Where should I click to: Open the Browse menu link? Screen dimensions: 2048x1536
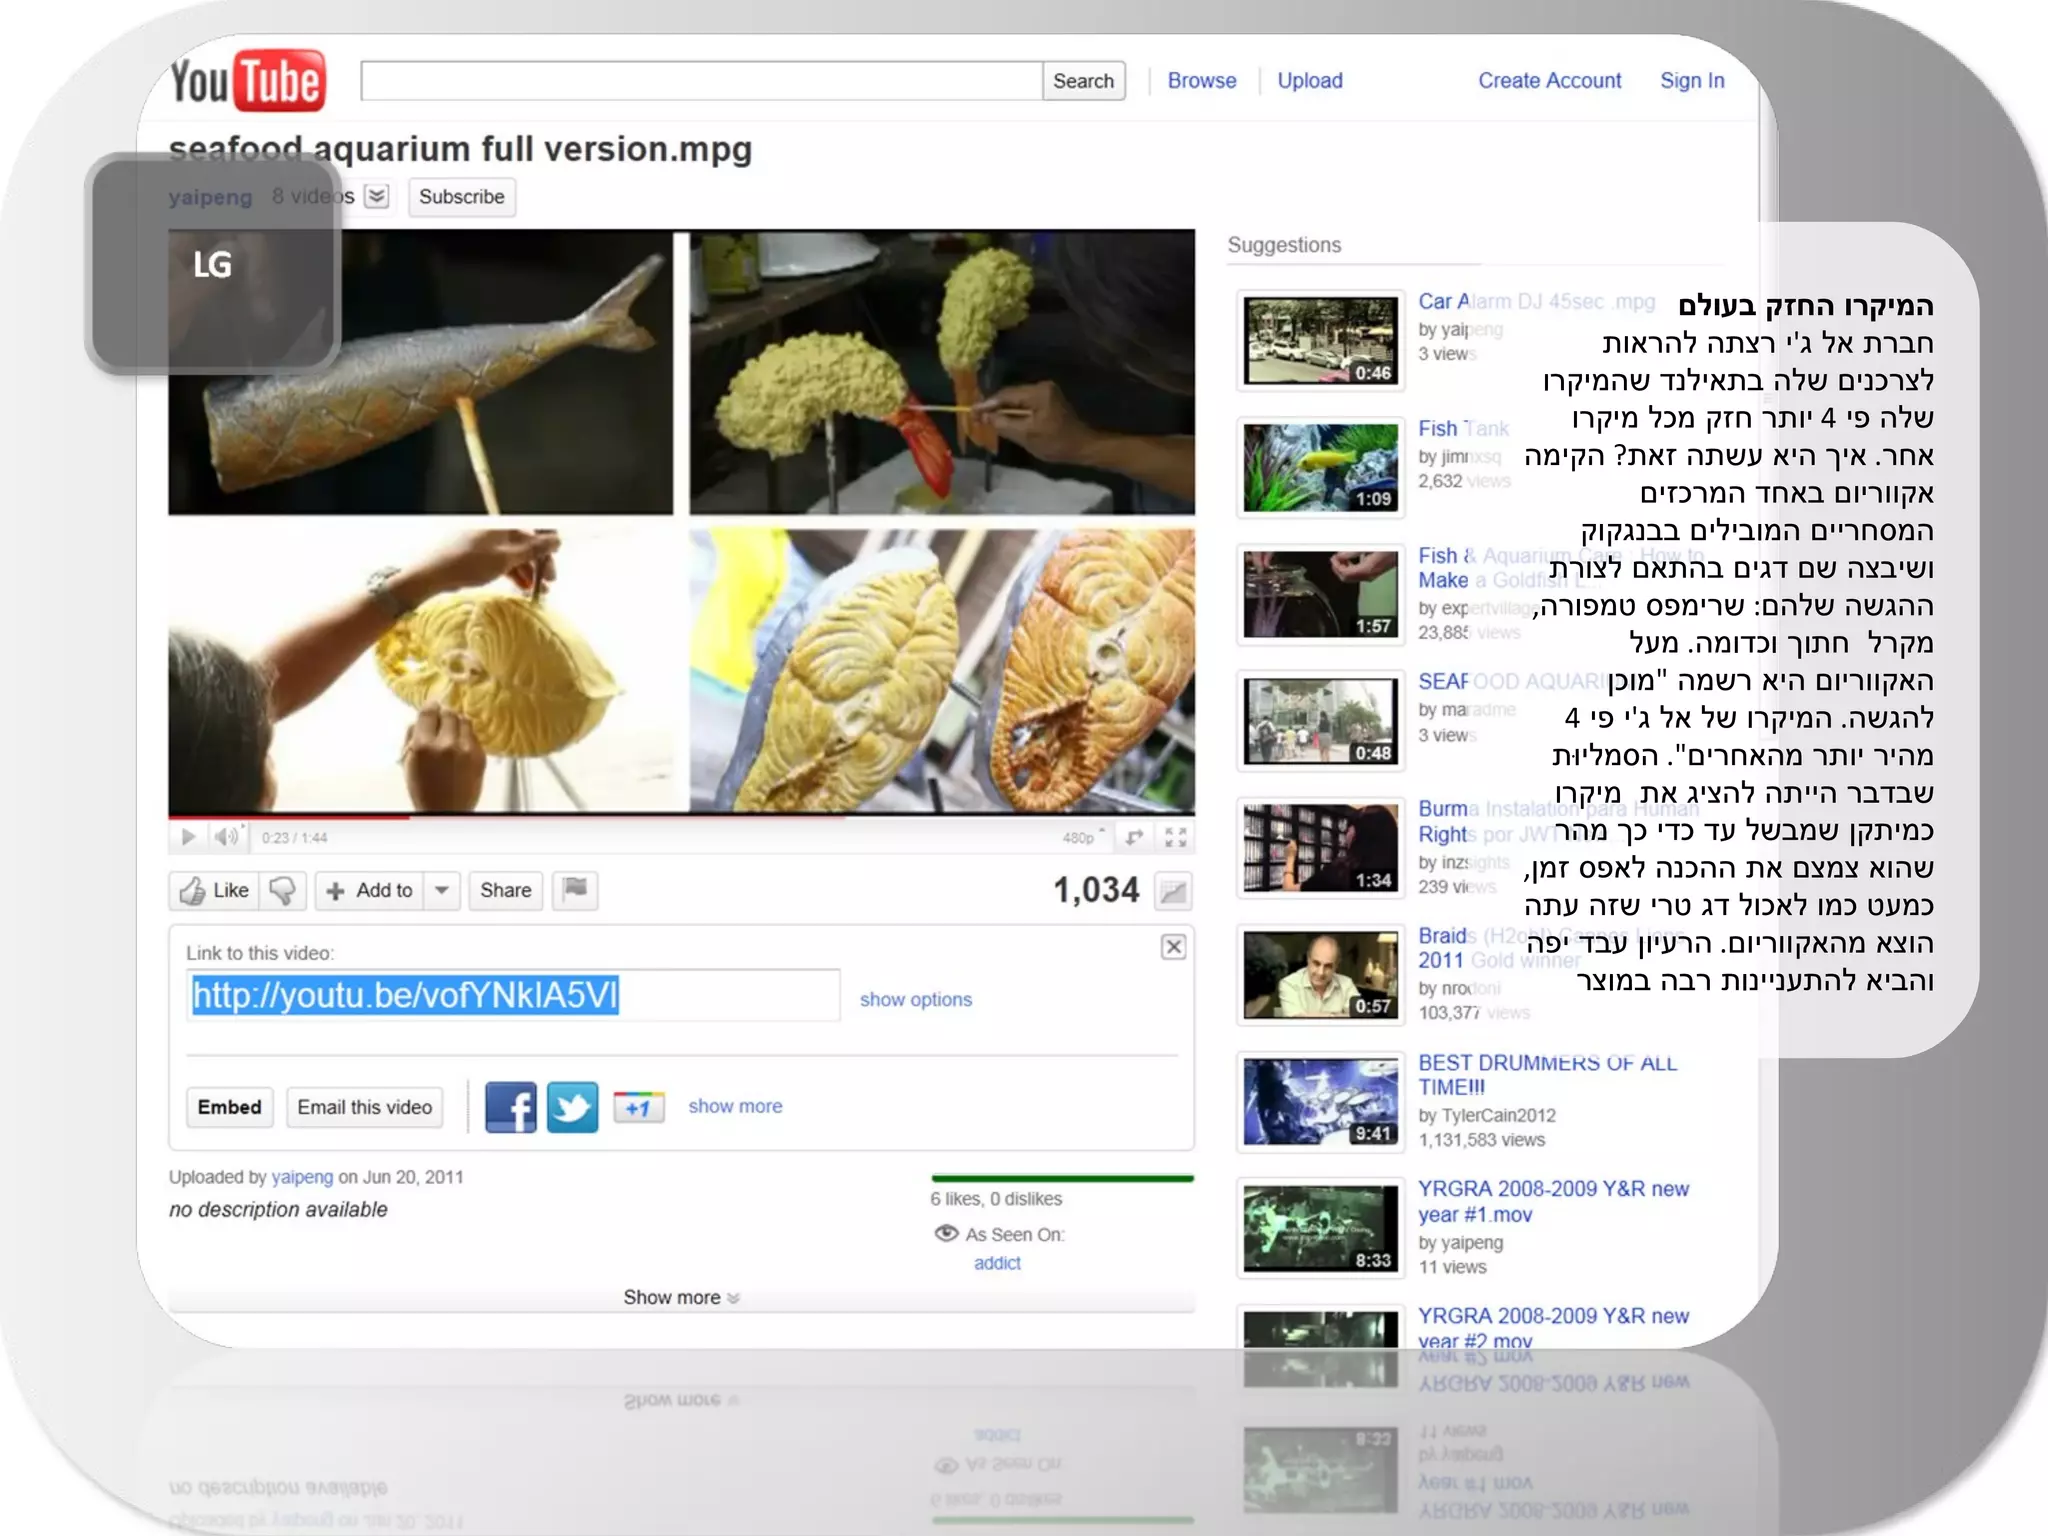[x=1201, y=81]
